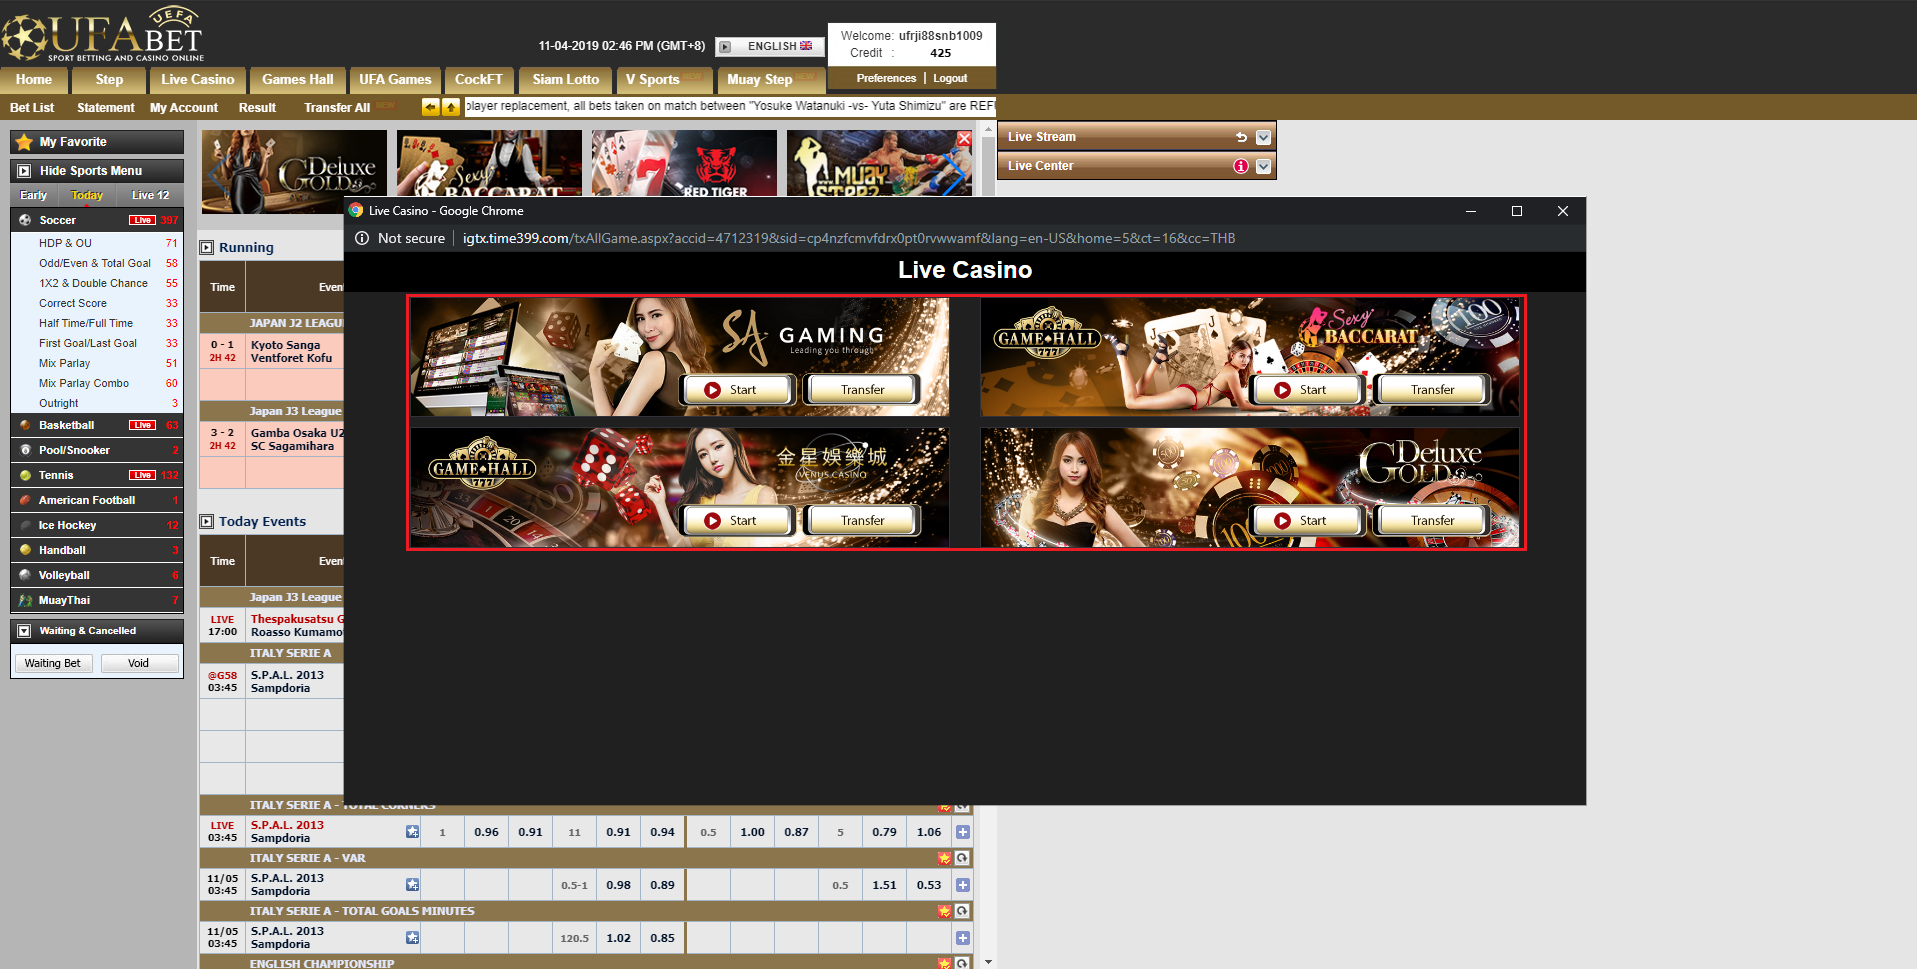1917x969 pixels.
Task: Click Red Tiger banner thumbnail
Action: tap(684, 163)
